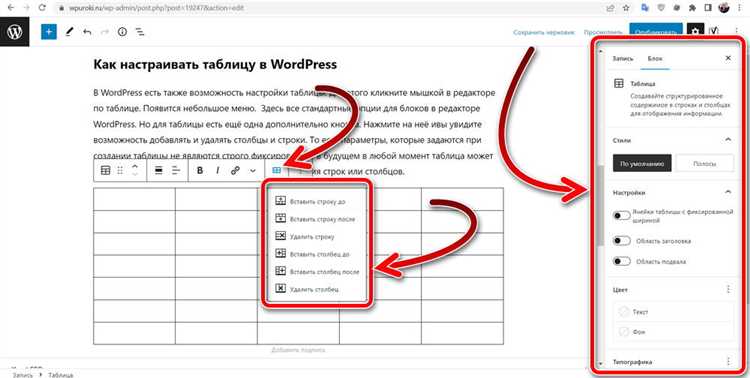750x378 pixels.
Task: Click Таблица in the bottom breadcrumb
Action: (x=60, y=375)
